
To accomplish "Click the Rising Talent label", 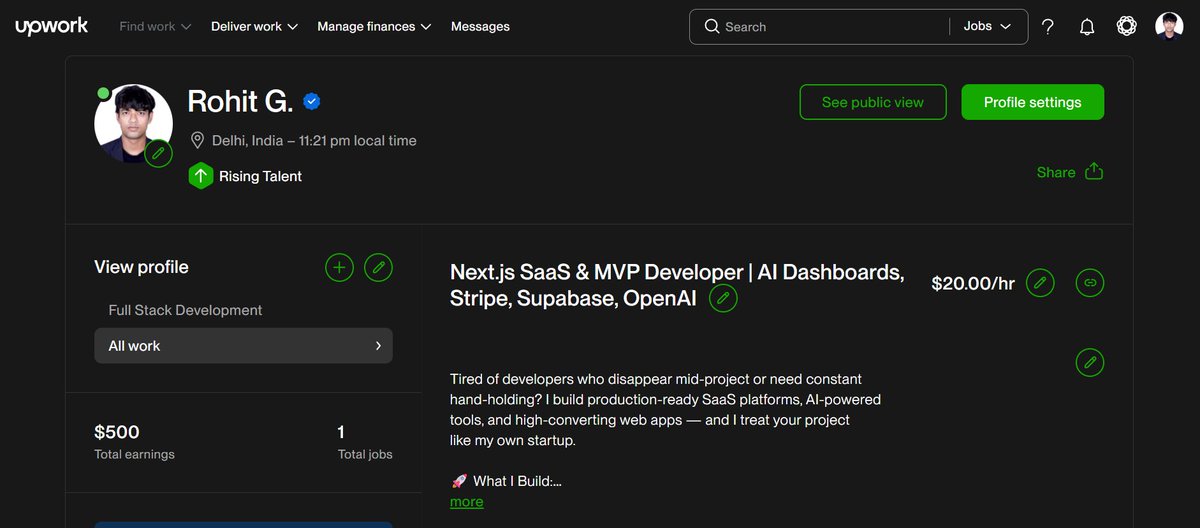I will [260, 176].
